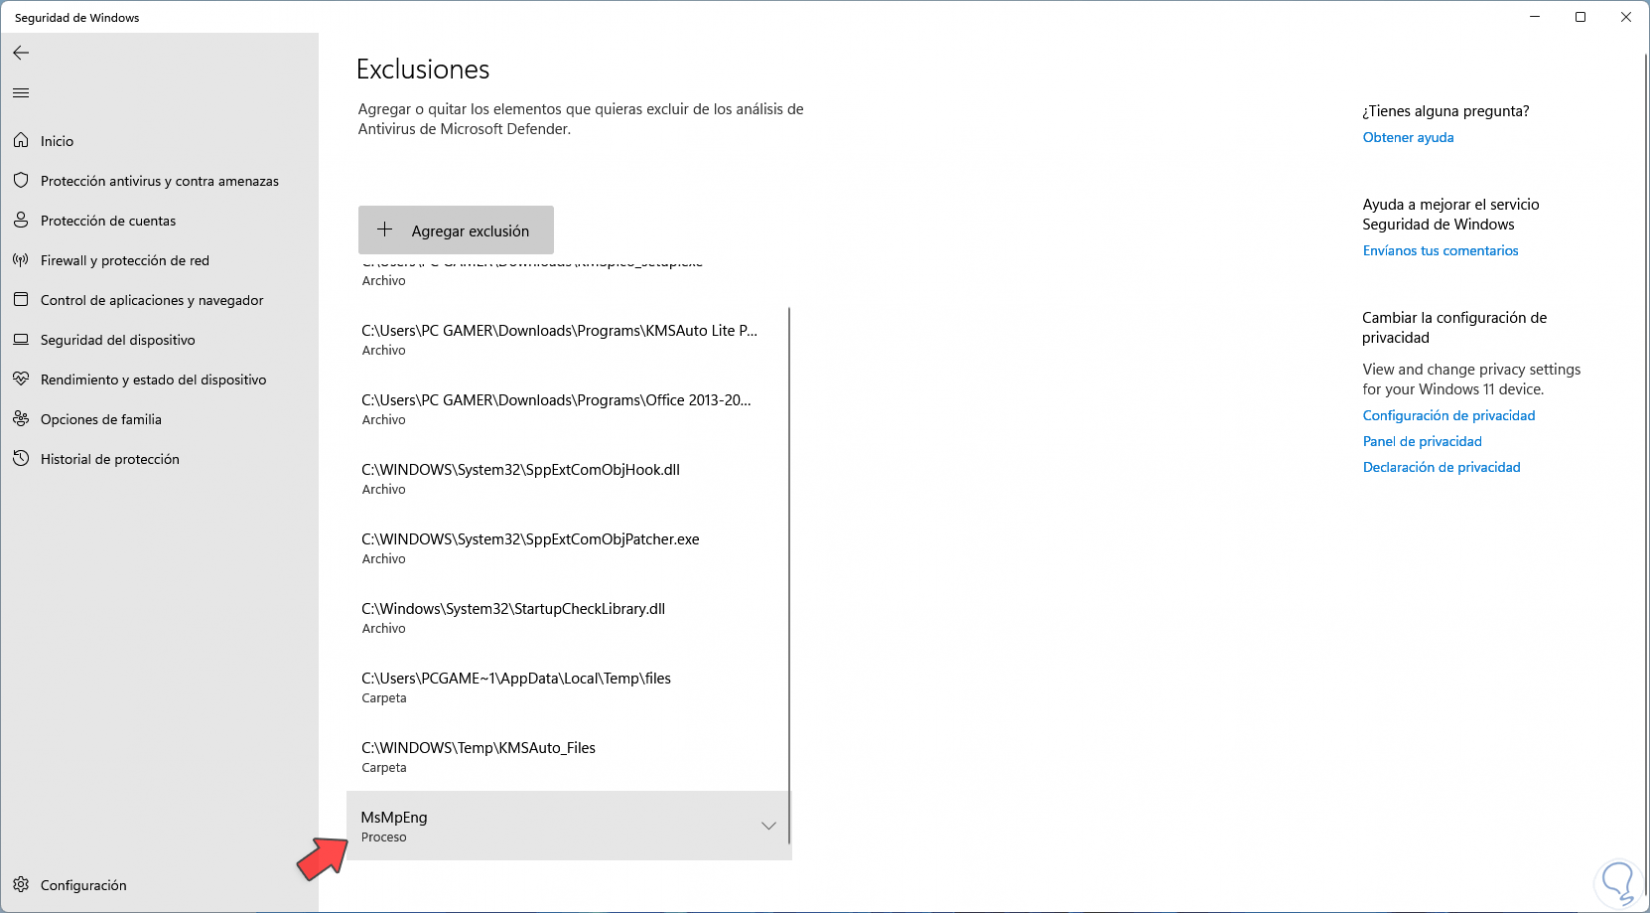Open the Obtener ayuda link

point(1408,137)
